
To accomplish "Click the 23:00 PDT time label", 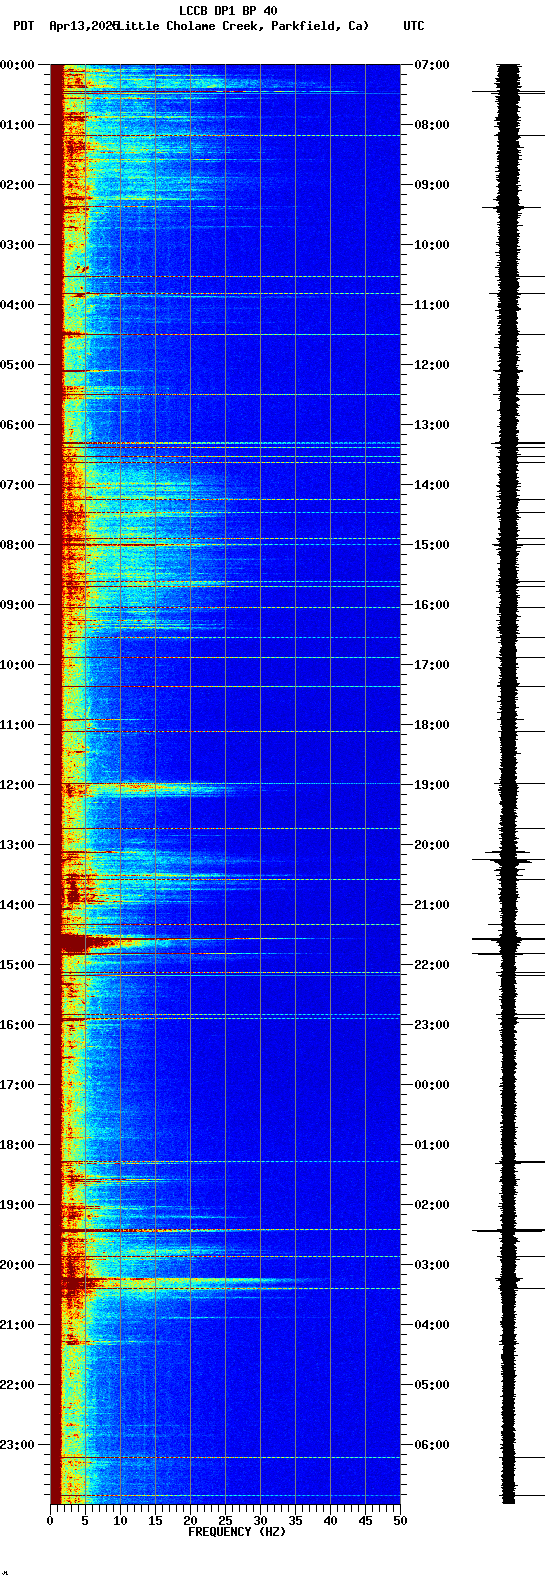I will [x=17, y=1445].
